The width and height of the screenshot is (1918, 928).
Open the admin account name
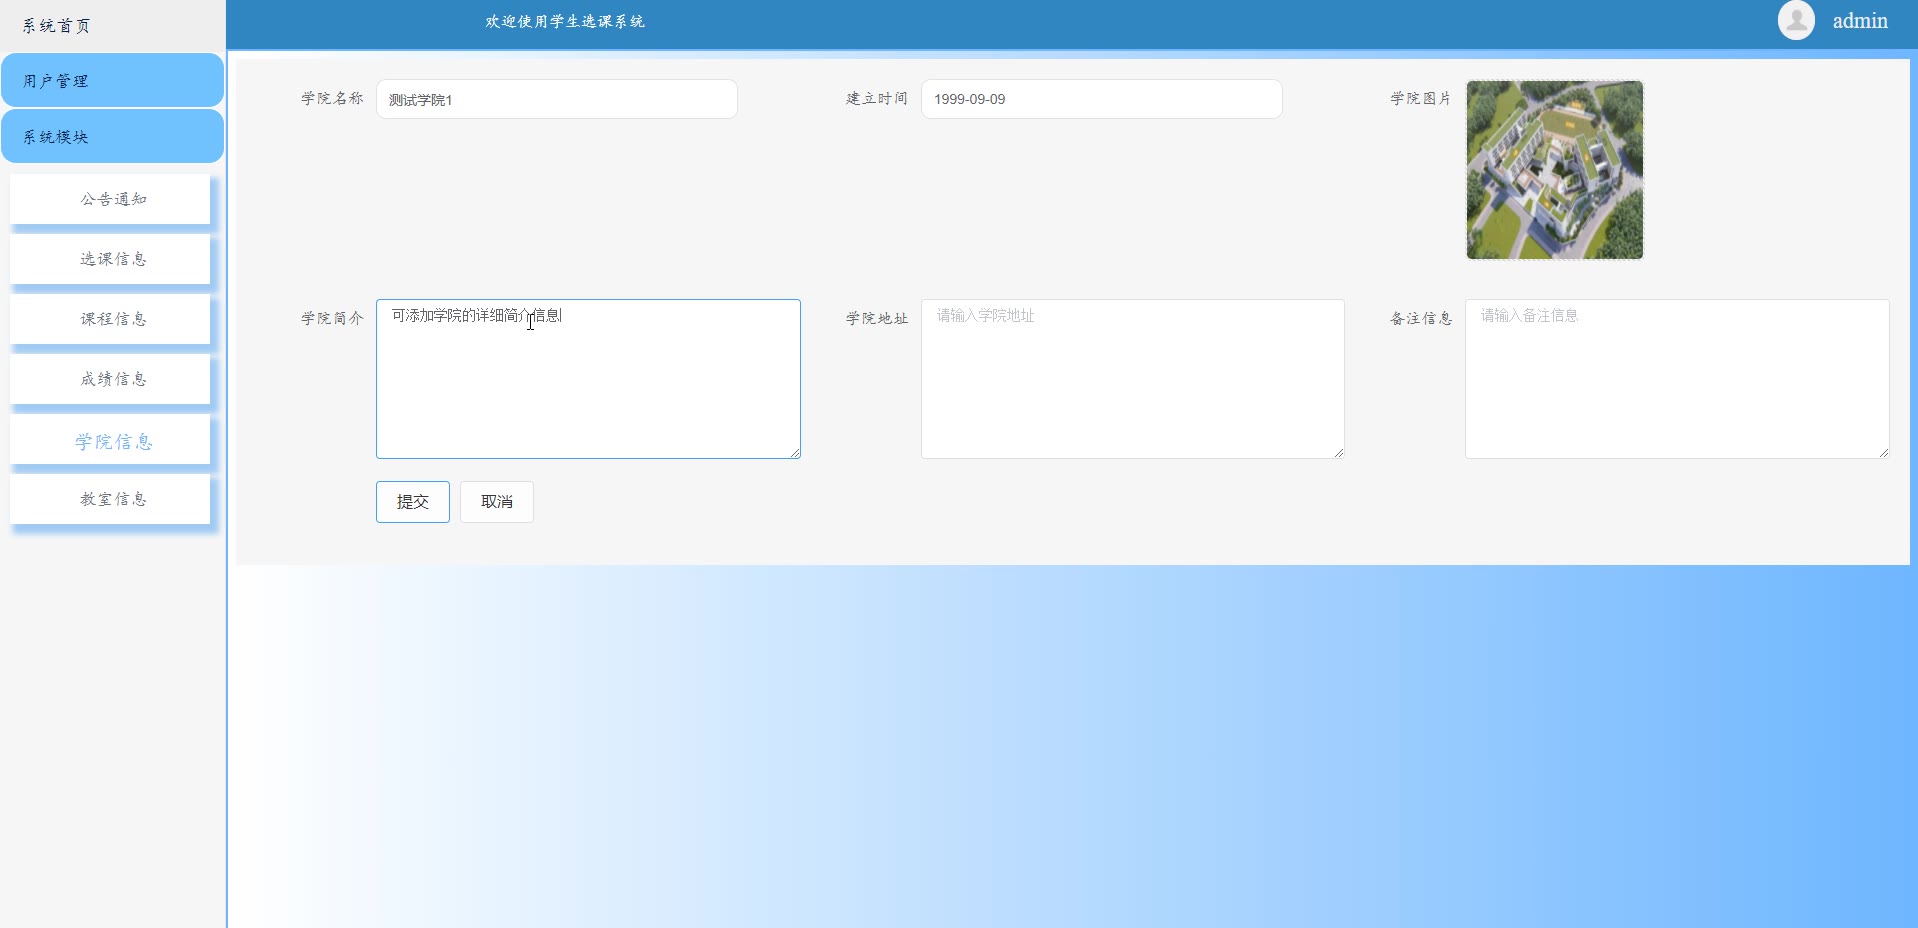pos(1860,21)
